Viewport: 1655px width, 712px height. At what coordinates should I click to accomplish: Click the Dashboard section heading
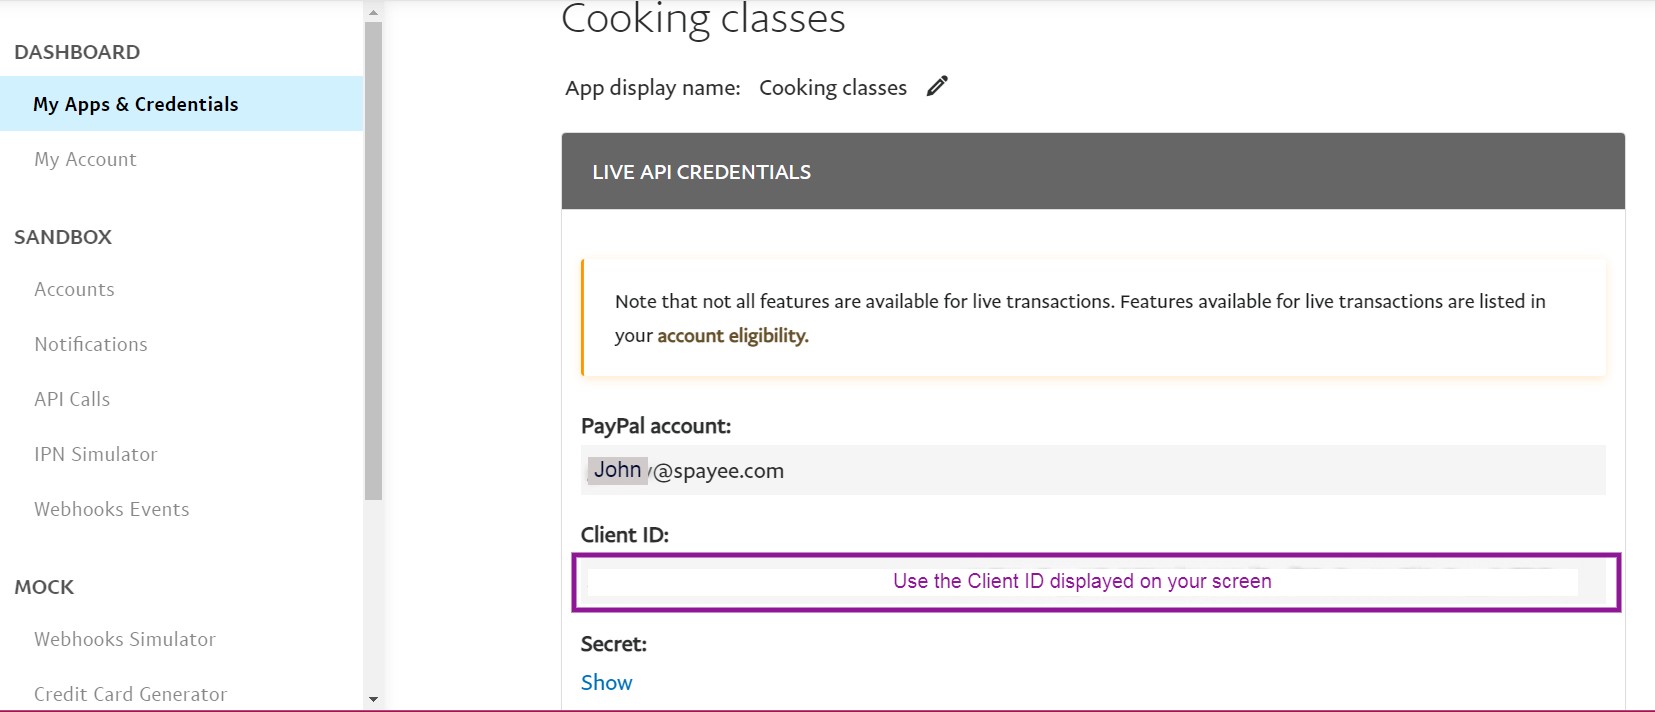click(x=77, y=52)
